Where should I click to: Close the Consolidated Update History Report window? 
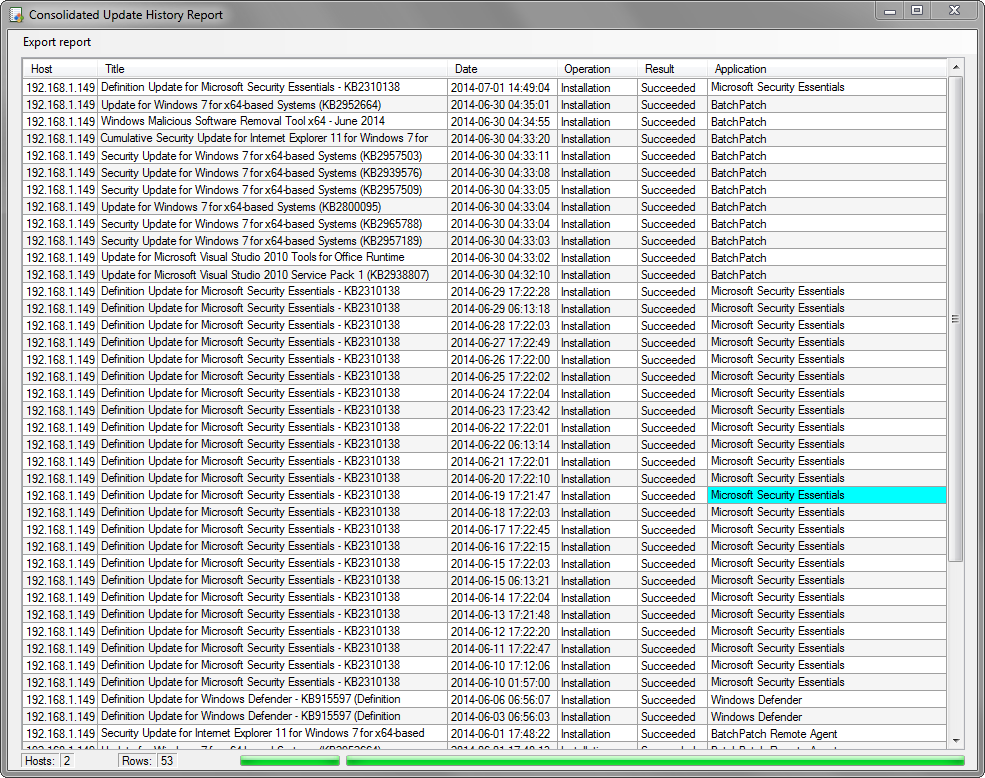(954, 11)
